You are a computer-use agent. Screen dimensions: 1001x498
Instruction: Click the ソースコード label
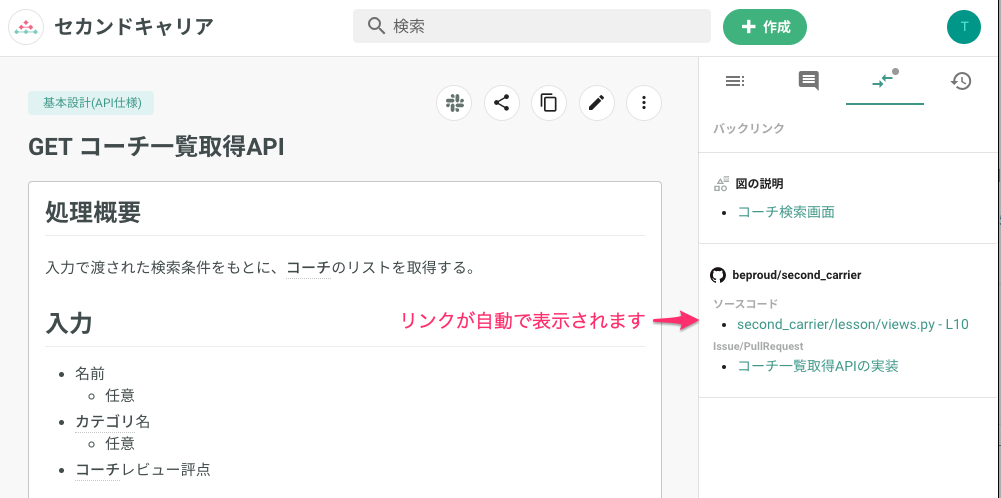pyautogui.click(x=746, y=303)
